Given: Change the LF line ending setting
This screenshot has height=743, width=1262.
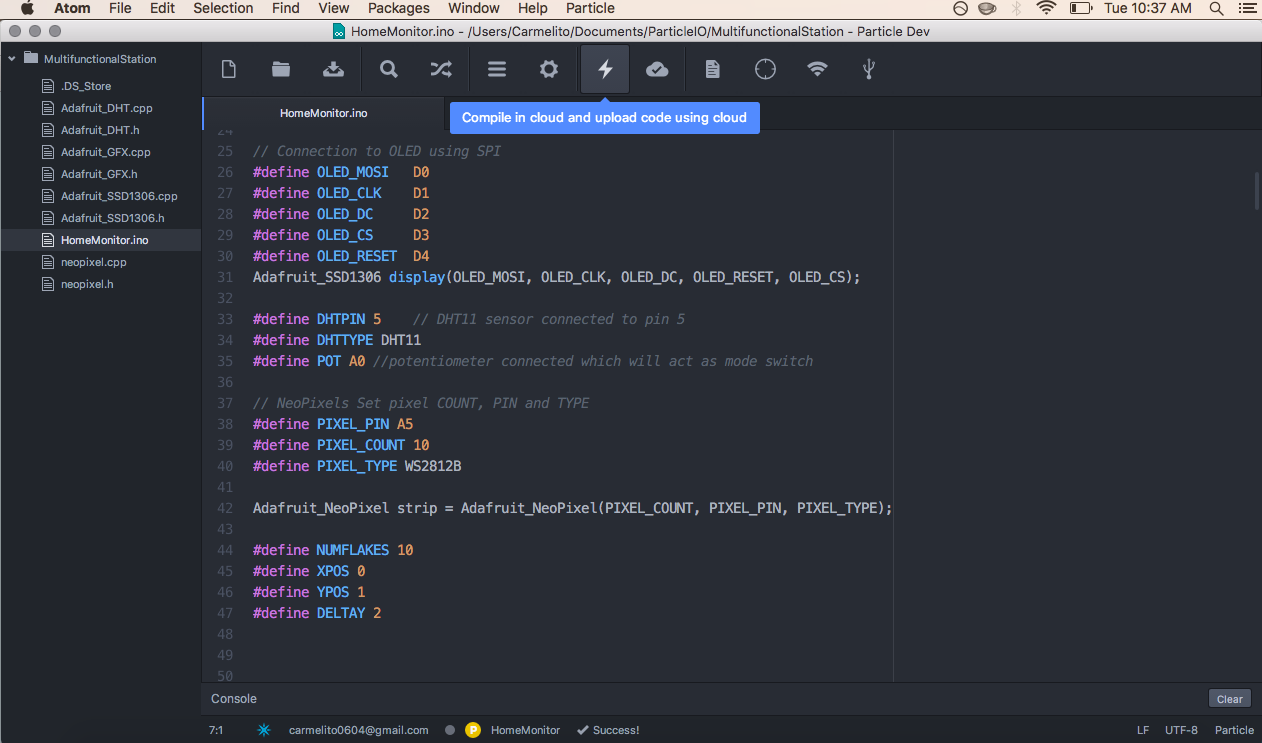Looking at the screenshot, I should pyautogui.click(x=1143, y=730).
